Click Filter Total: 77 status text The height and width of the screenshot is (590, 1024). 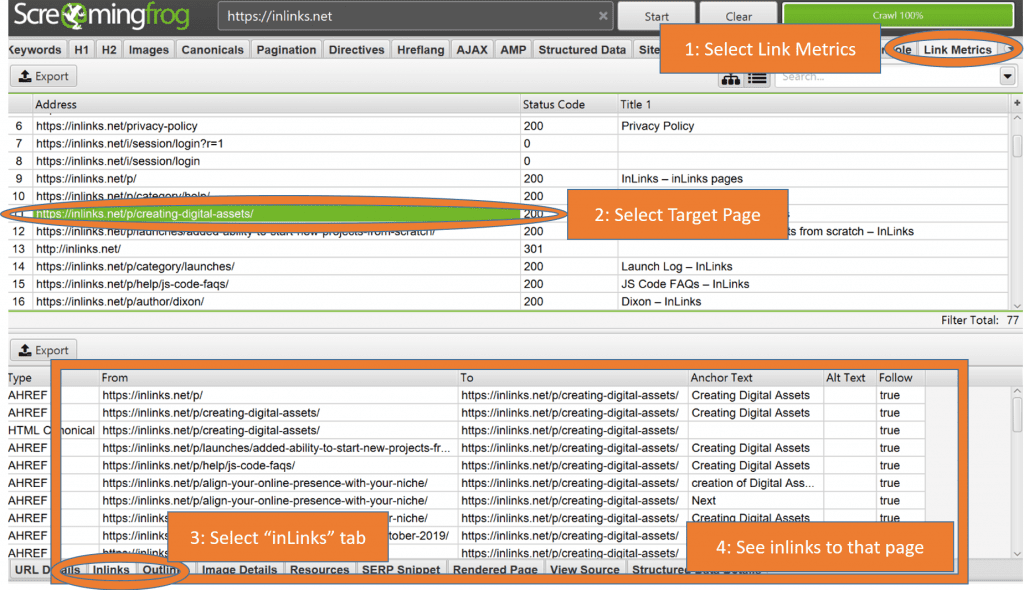pos(979,320)
